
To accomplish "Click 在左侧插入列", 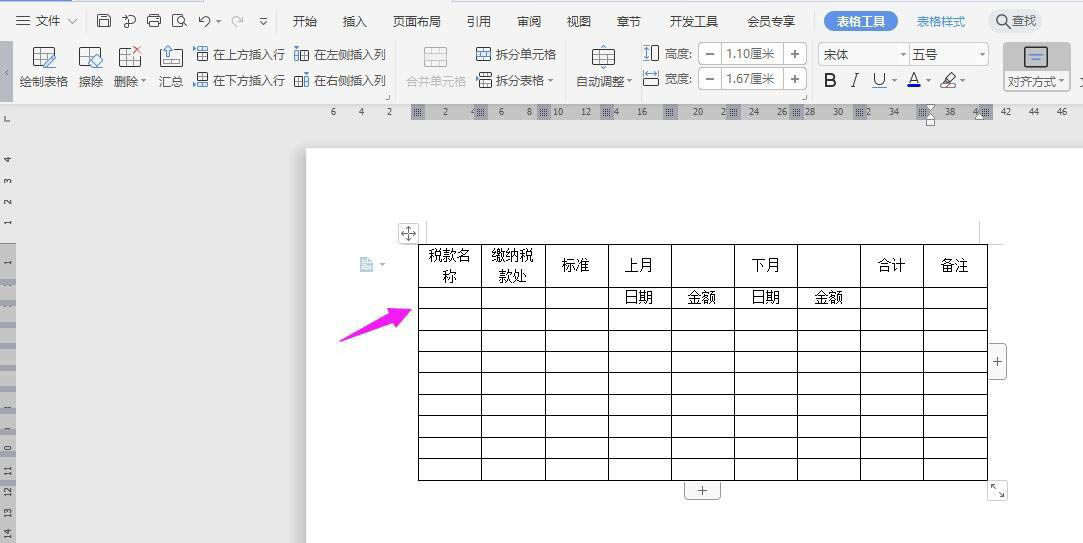I will 340,54.
